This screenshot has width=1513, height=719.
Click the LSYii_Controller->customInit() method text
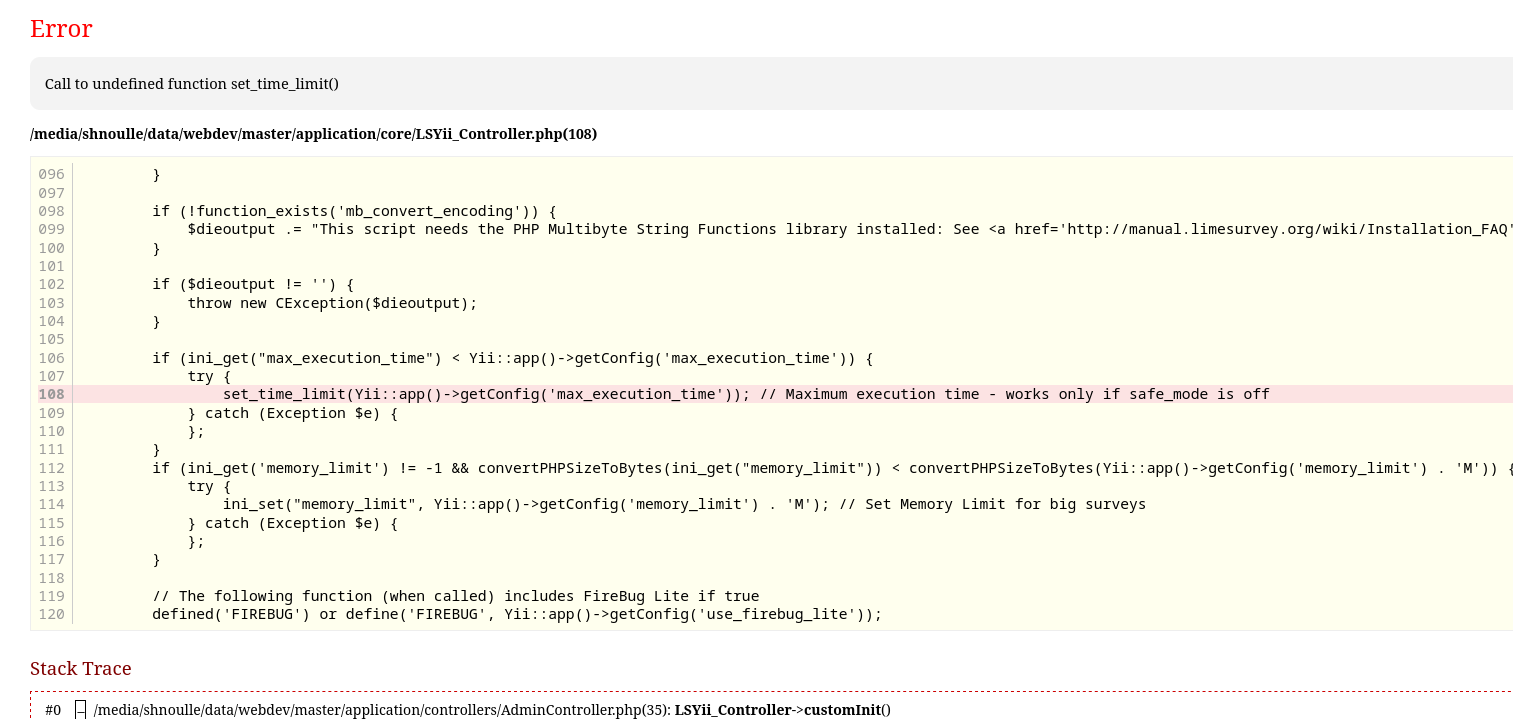pos(782,710)
